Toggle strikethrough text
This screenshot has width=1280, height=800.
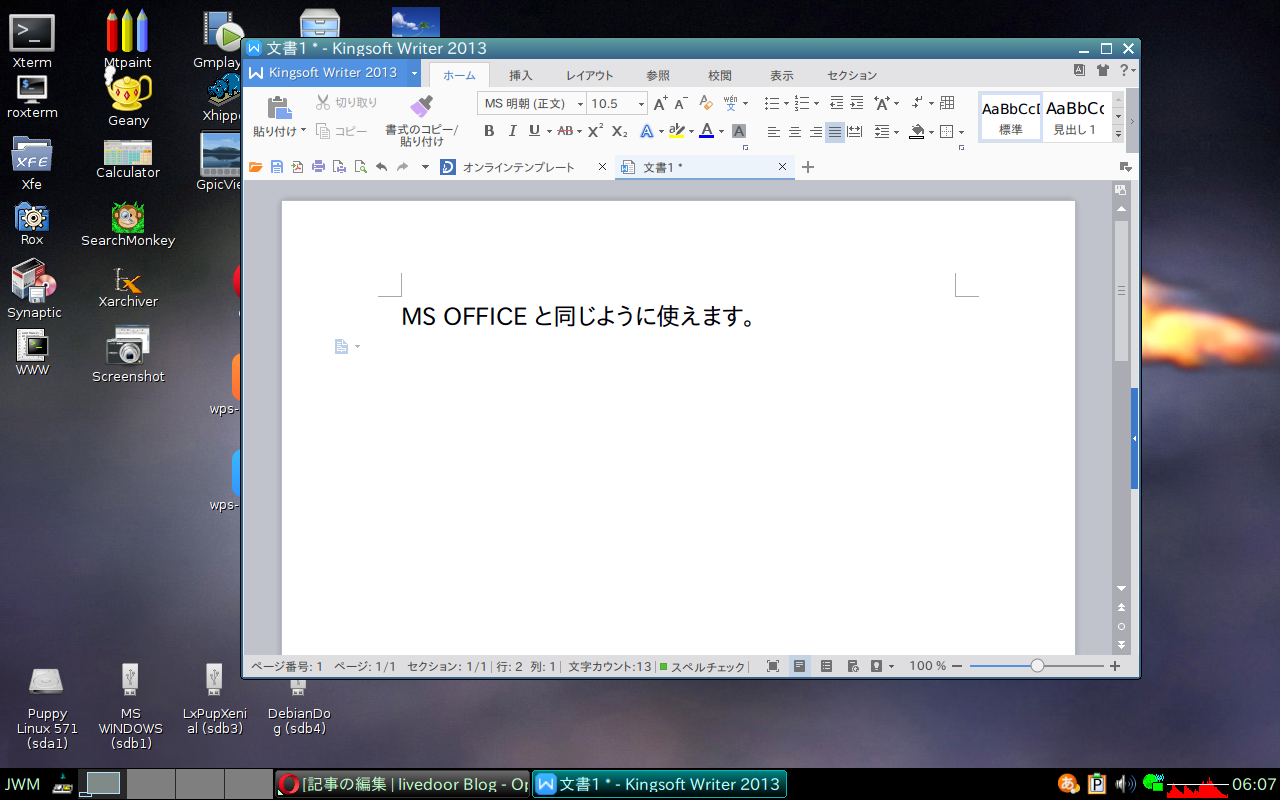point(565,131)
